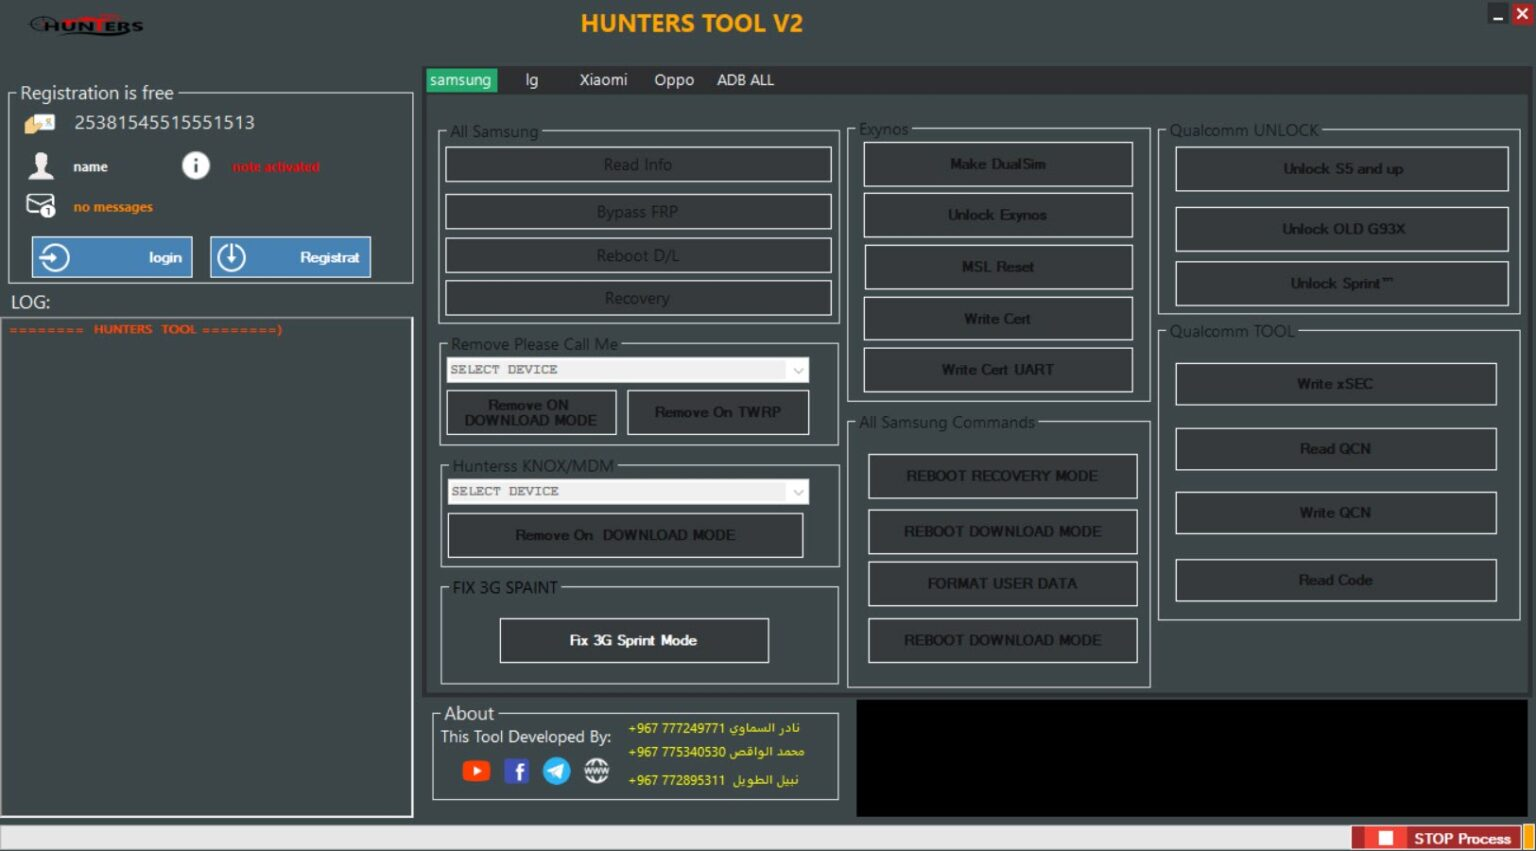Image resolution: width=1536 pixels, height=851 pixels.
Task: Expand Remove Please Call Me device dropdown
Action: tap(798, 370)
